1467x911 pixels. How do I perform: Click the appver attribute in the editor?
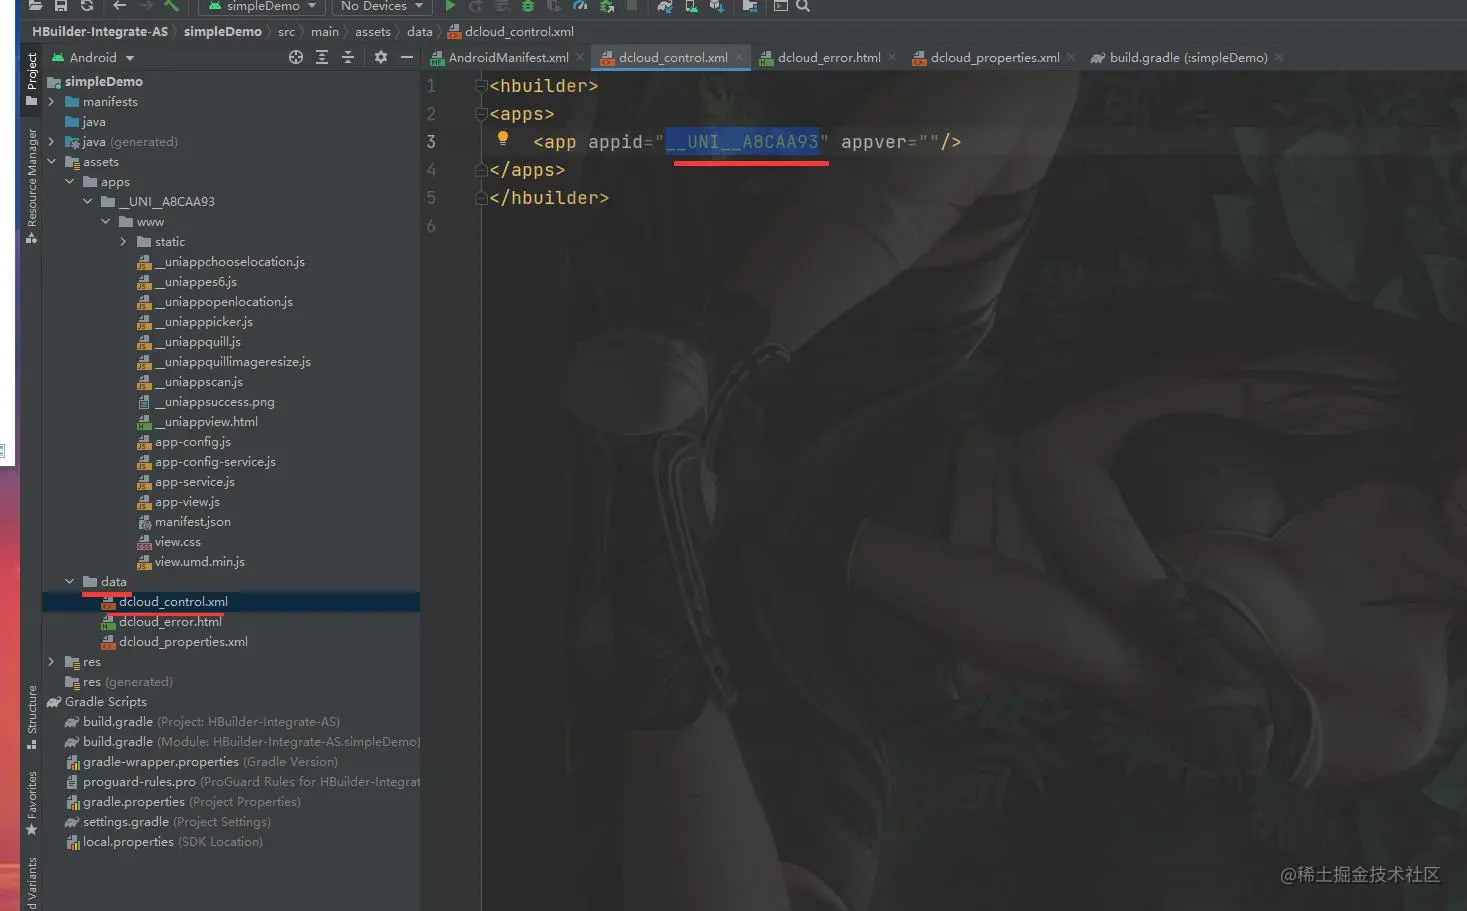click(x=874, y=142)
